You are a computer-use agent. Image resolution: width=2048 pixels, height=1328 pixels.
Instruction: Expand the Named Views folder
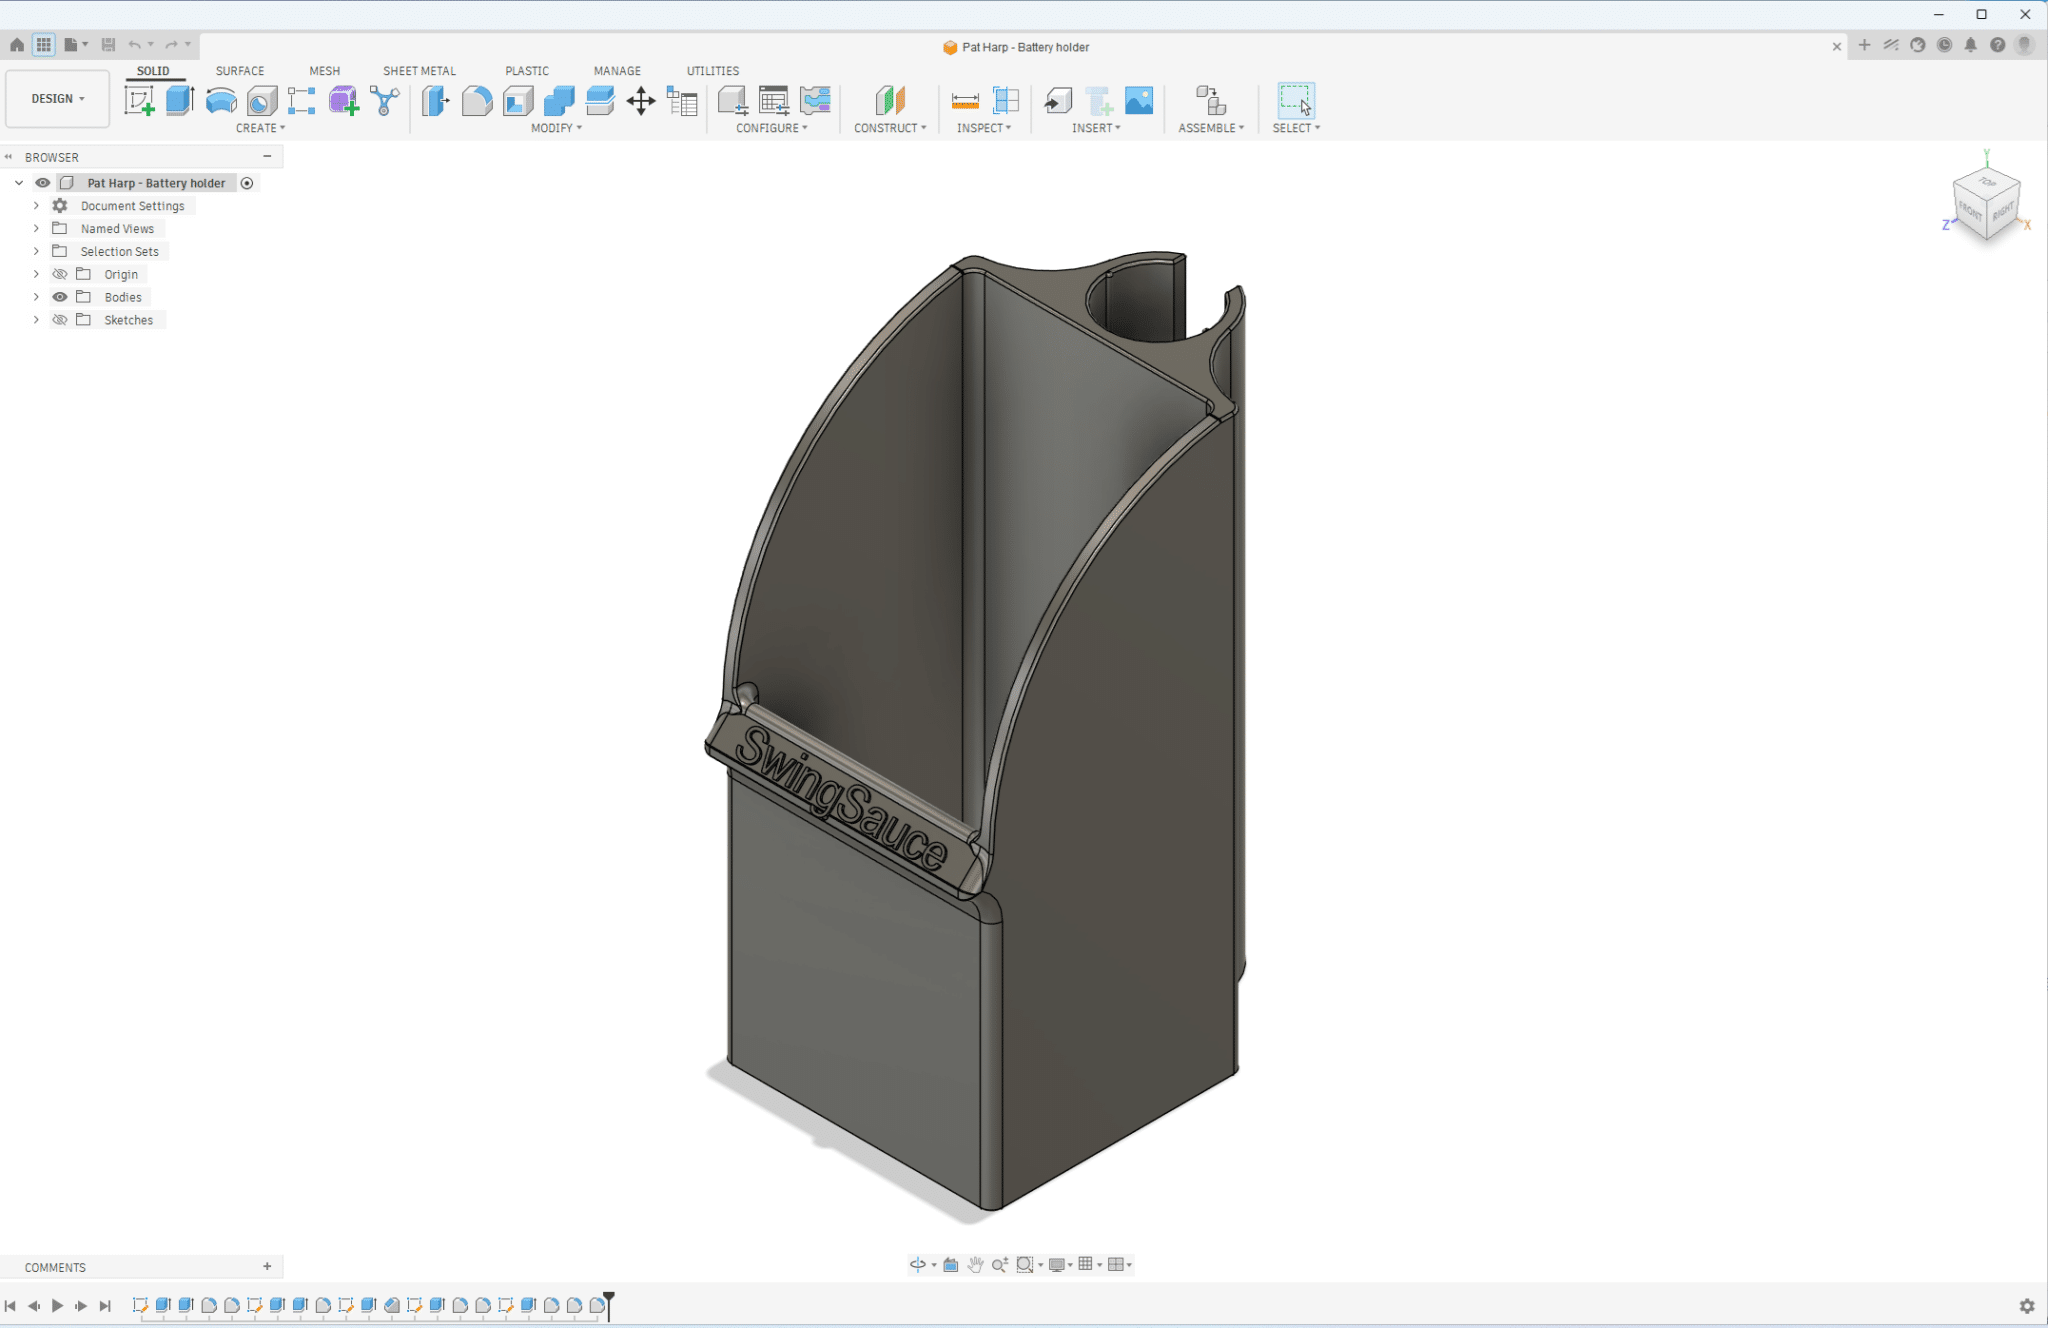tap(36, 229)
